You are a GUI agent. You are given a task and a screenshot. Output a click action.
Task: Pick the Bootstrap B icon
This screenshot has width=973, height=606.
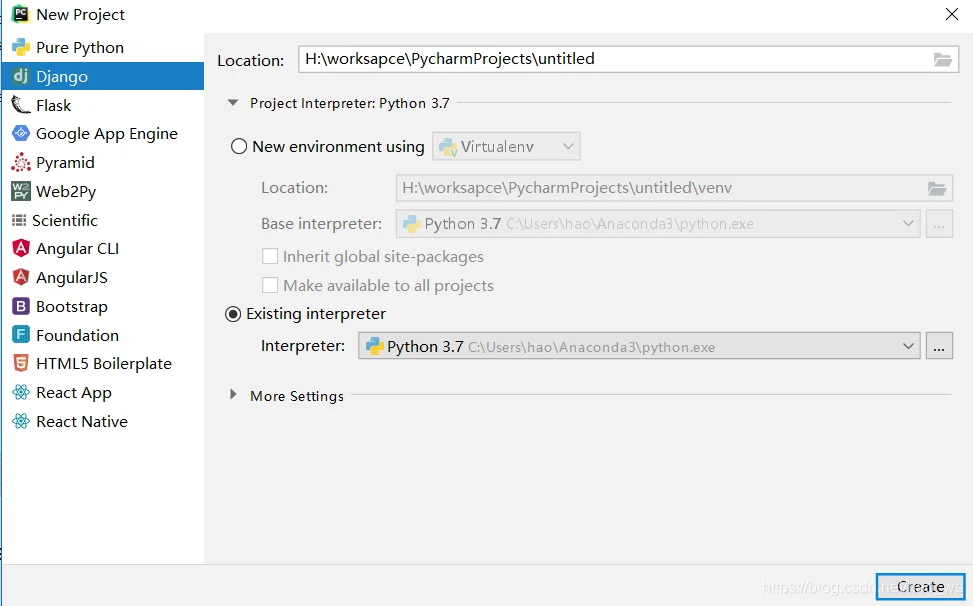point(20,306)
